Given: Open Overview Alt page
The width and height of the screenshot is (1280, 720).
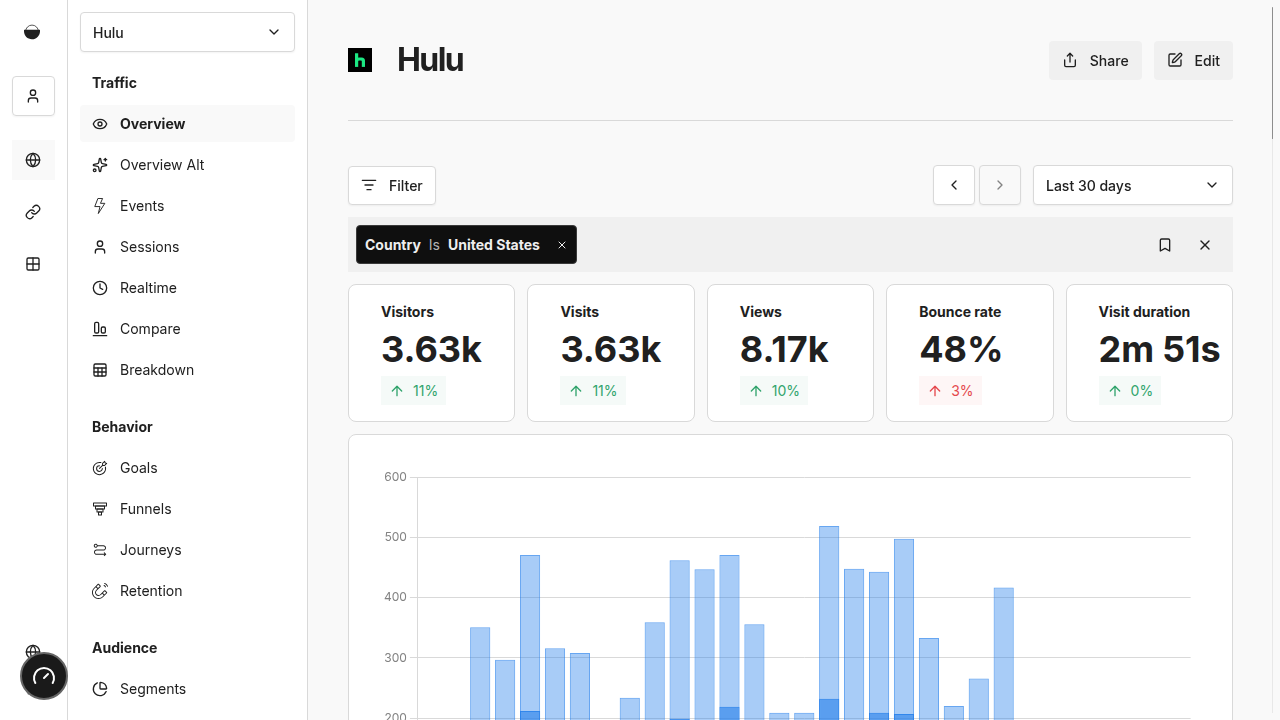Looking at the screenshot, I should [x=187, y=165].
